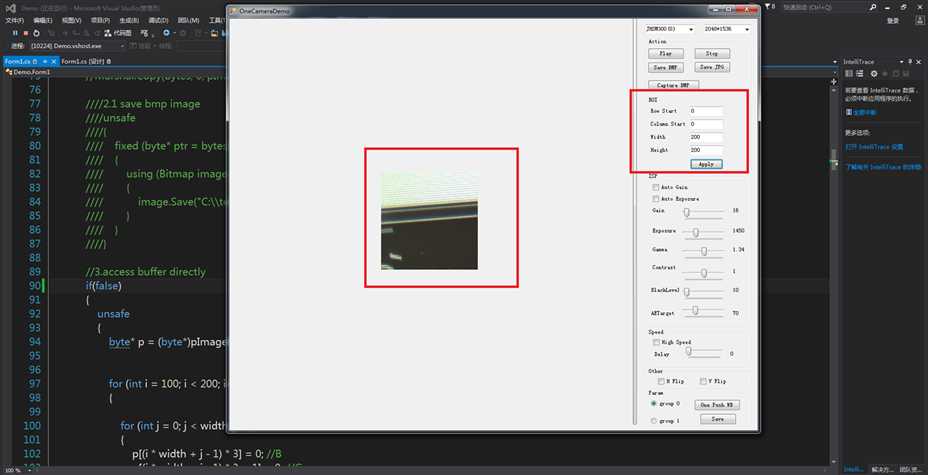Select the group 0 radio button

(x=654, y=403)
